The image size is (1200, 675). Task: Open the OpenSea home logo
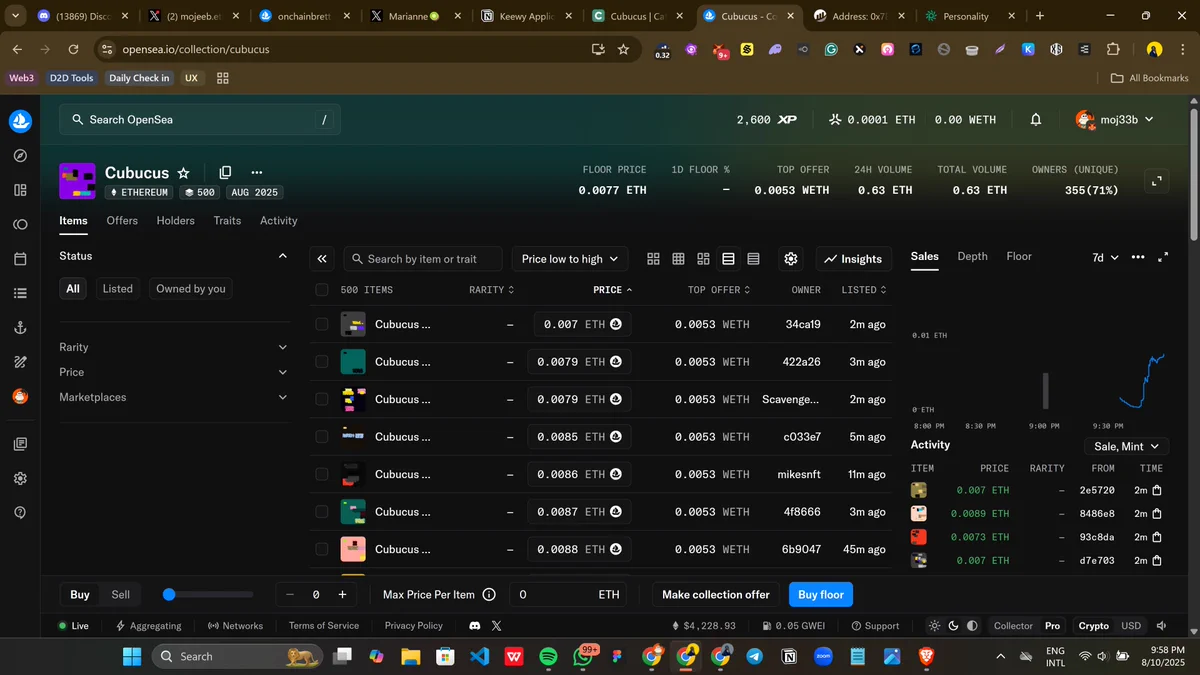tap(20, 121)
